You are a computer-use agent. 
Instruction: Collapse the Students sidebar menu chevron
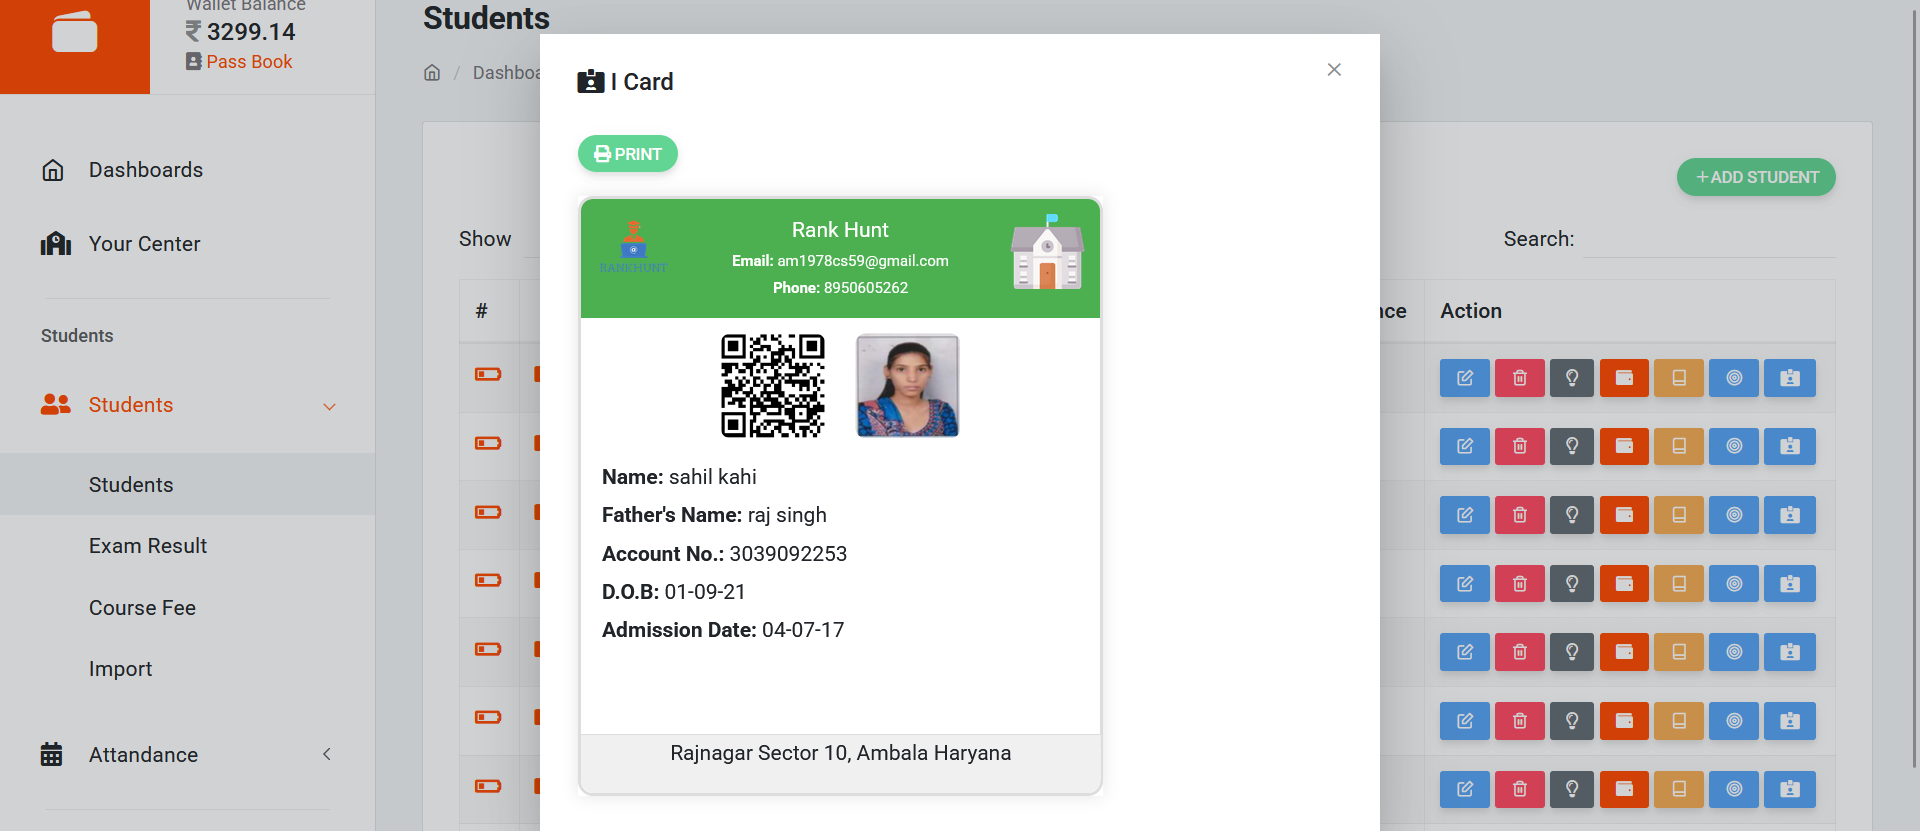329,406
